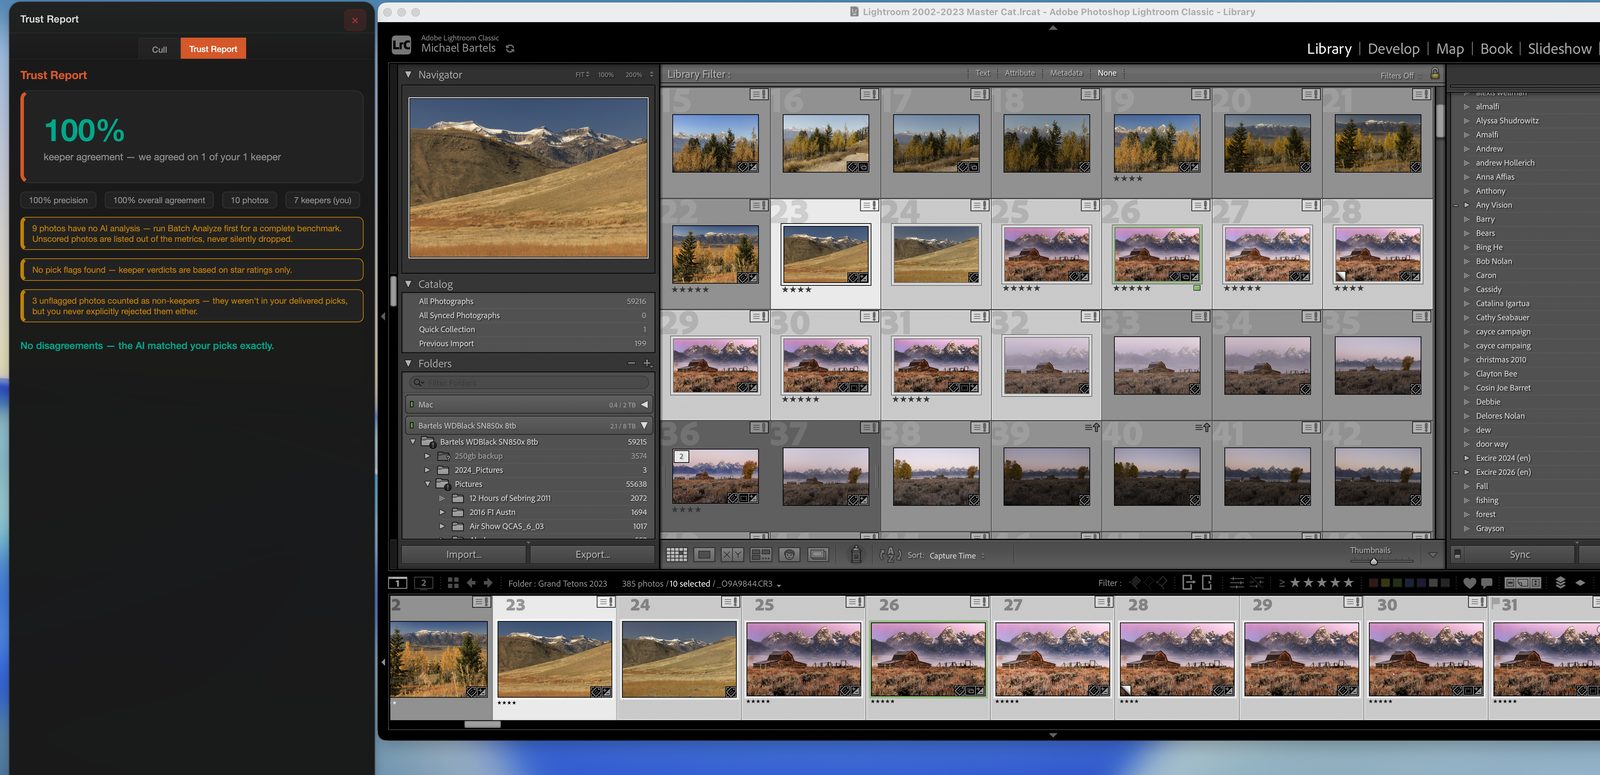Select the Painter spray can tool

[x=855, y=554]
